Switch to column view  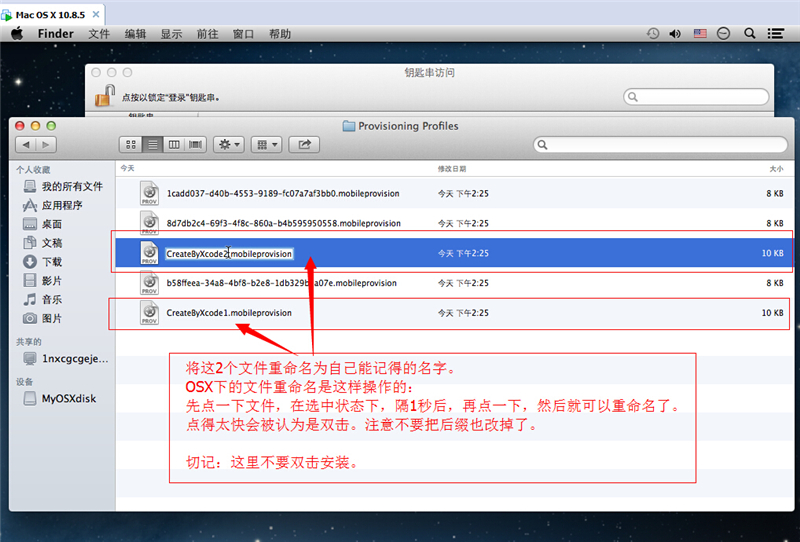click(x=174, y=145)
